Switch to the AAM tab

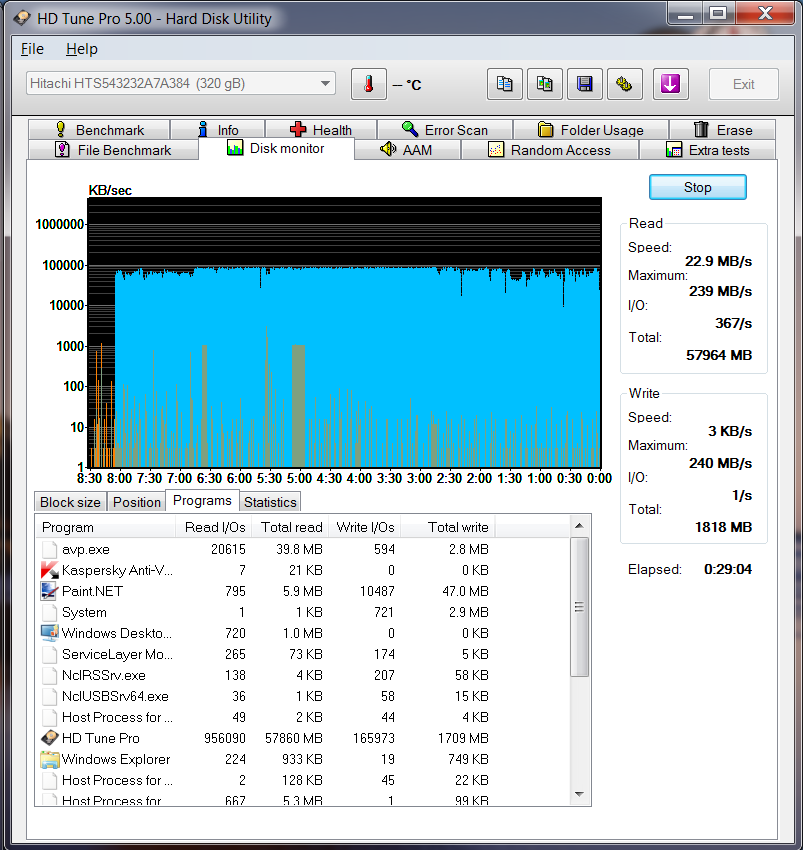point(407,150)
